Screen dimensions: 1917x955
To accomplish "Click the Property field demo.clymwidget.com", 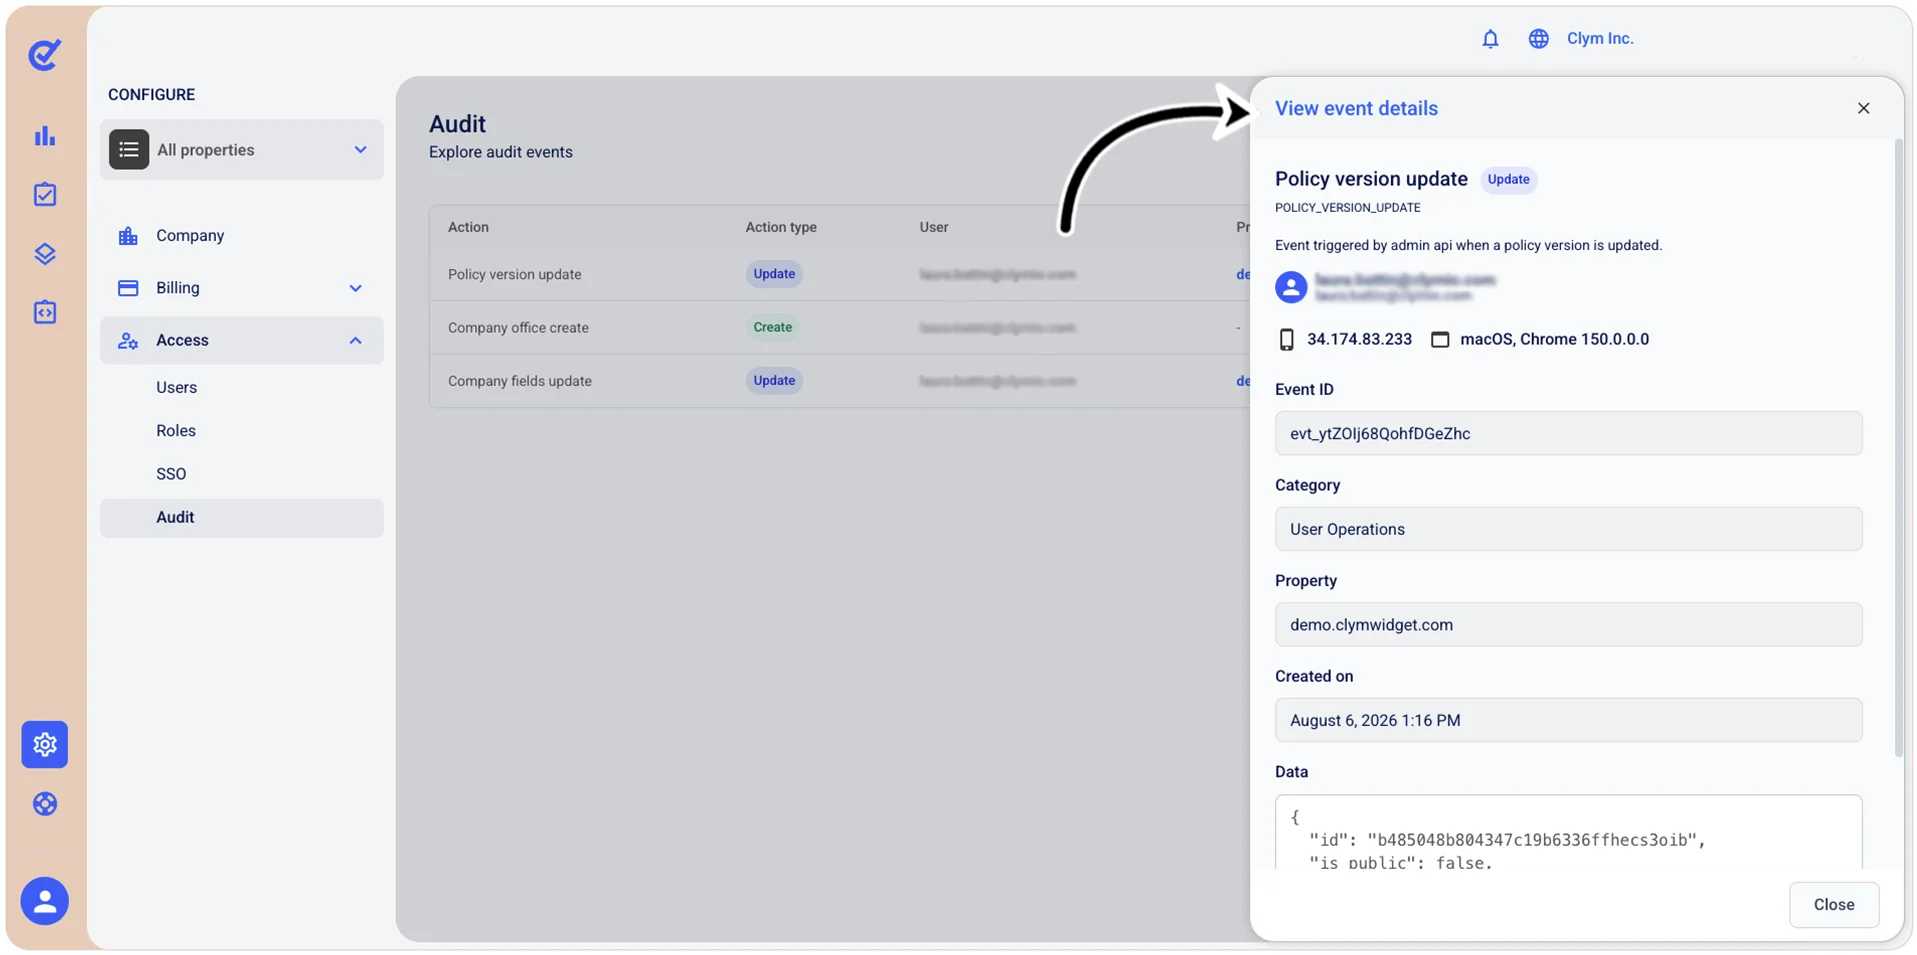I will pos(1568,624).
